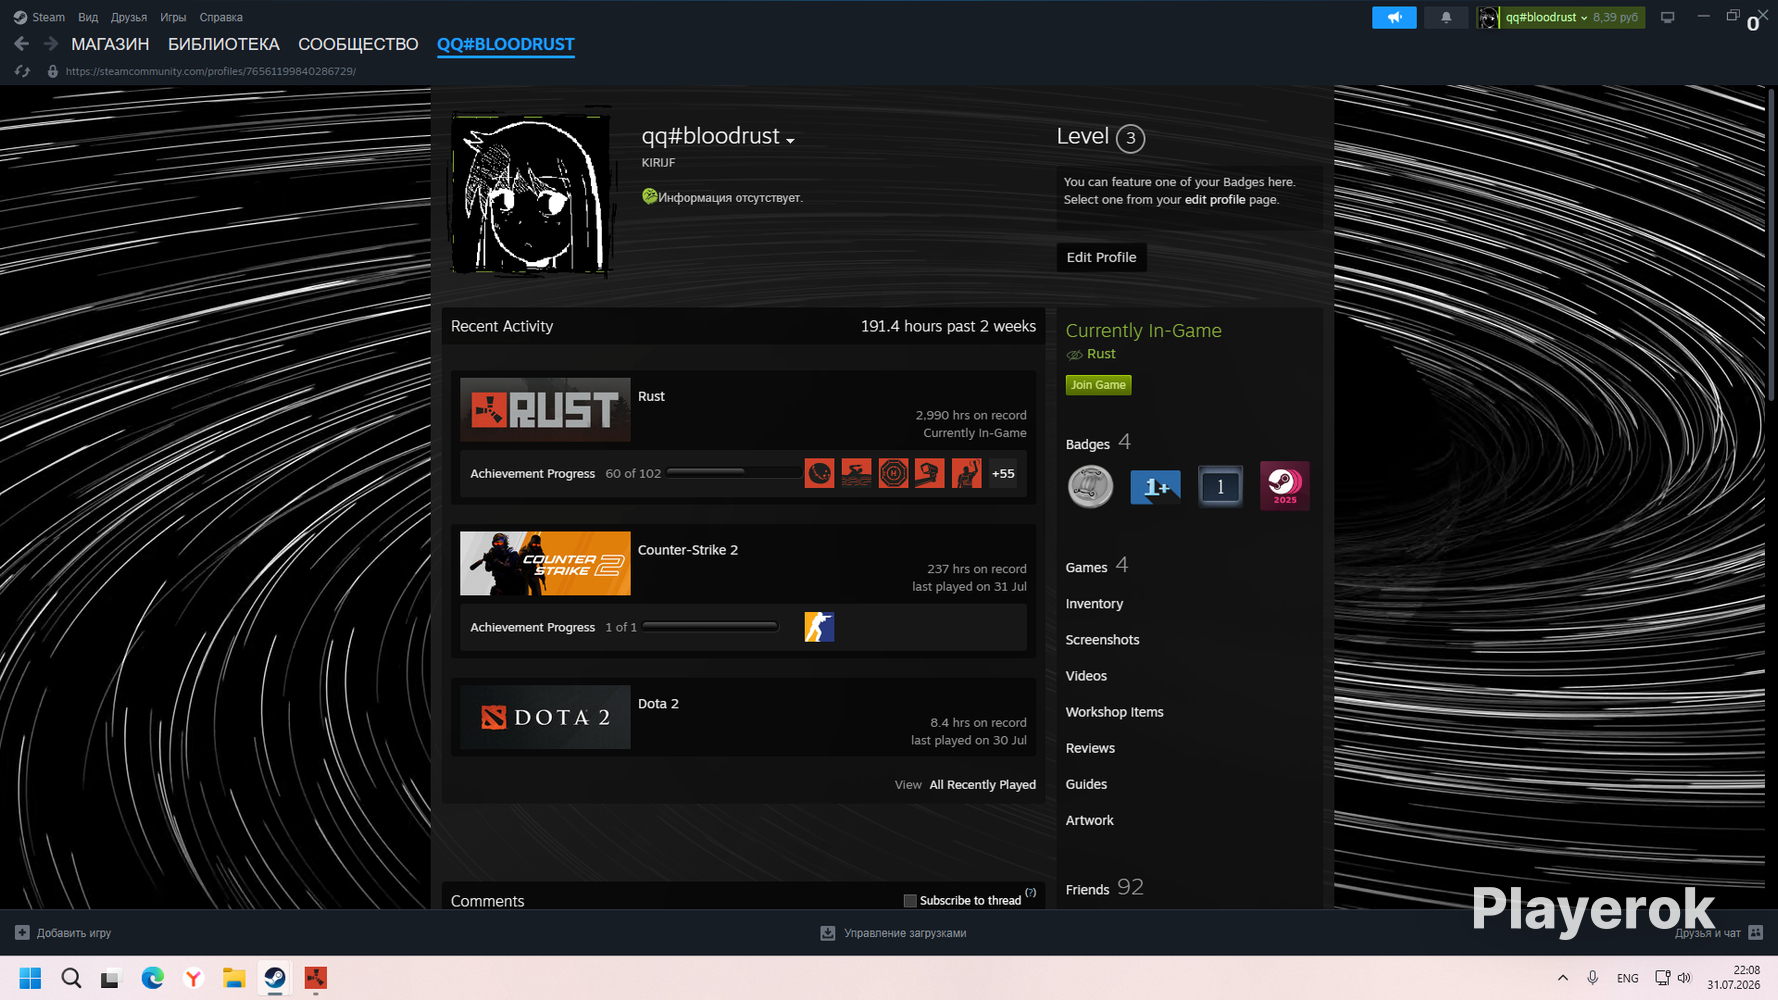Viewport: 1778px width, 1000px height.
Task: Open the Guides link
Action: tap(1086, 784)
